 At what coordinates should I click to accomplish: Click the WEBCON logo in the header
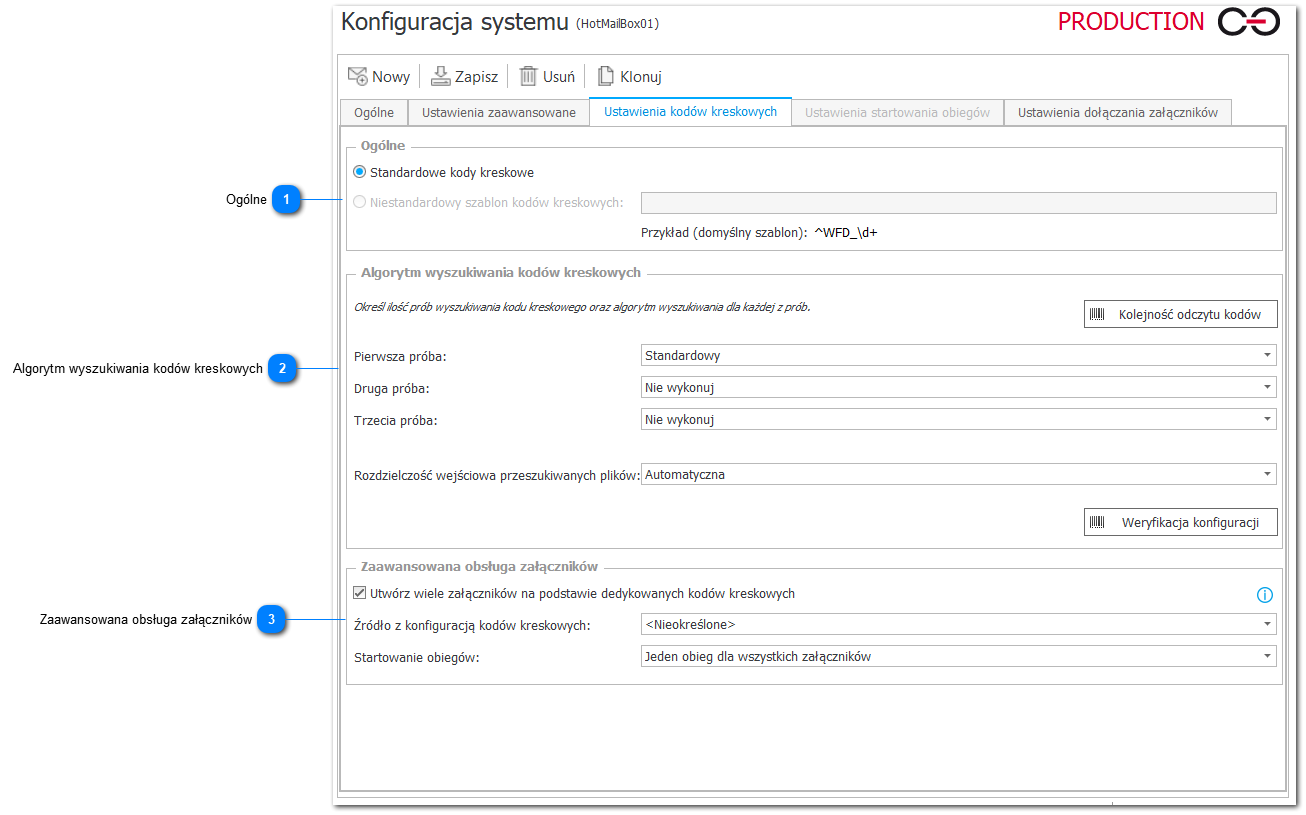(x=1249, y=22)
